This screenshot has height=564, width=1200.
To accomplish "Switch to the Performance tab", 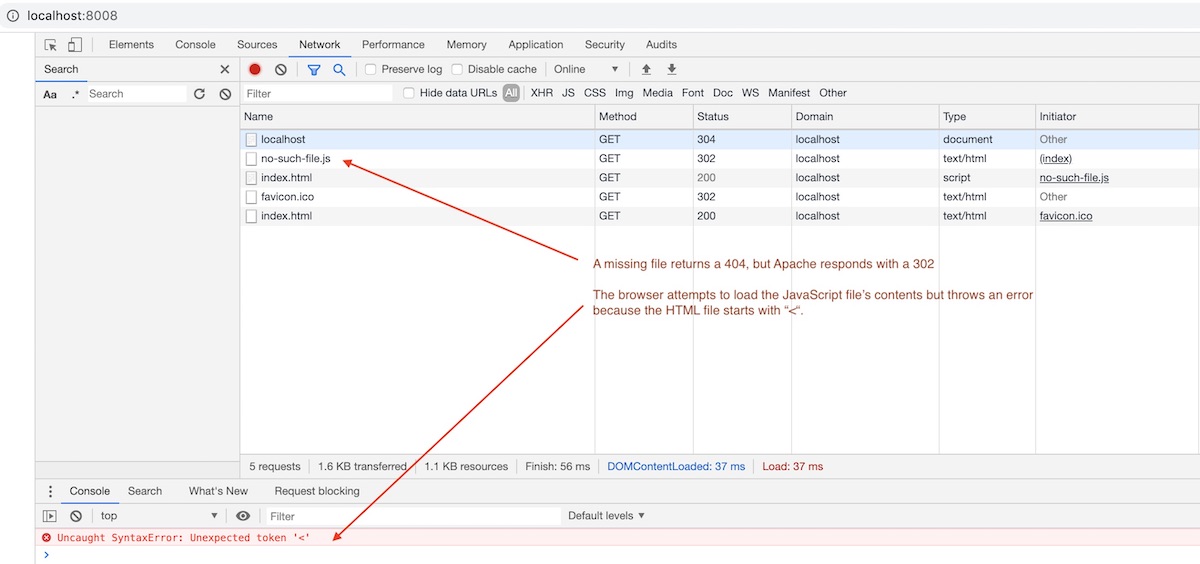I will (393, 45).
